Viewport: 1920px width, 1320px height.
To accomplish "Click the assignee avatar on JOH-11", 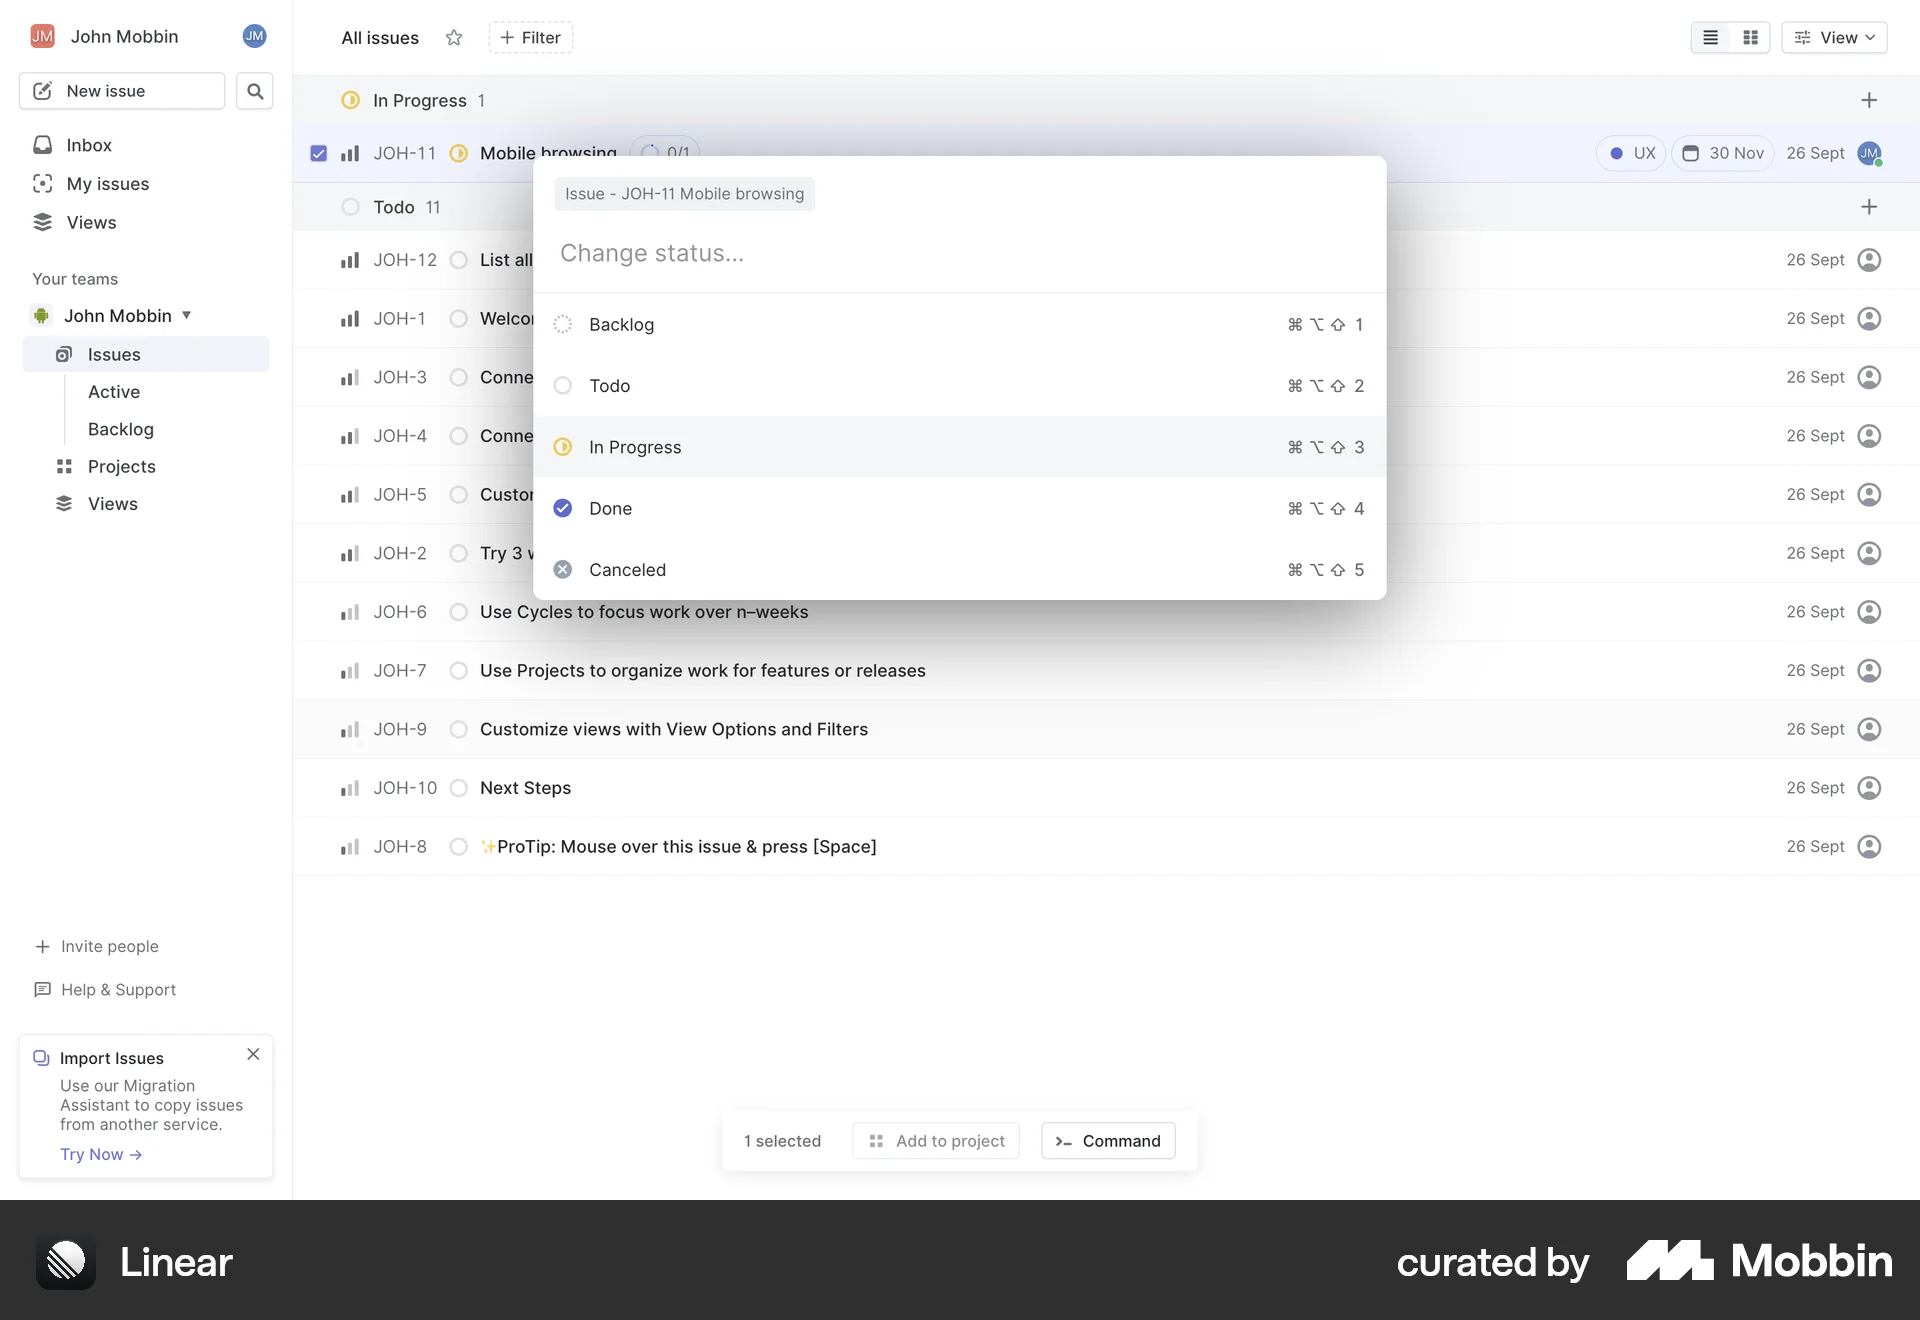I will click(1870, 153).
